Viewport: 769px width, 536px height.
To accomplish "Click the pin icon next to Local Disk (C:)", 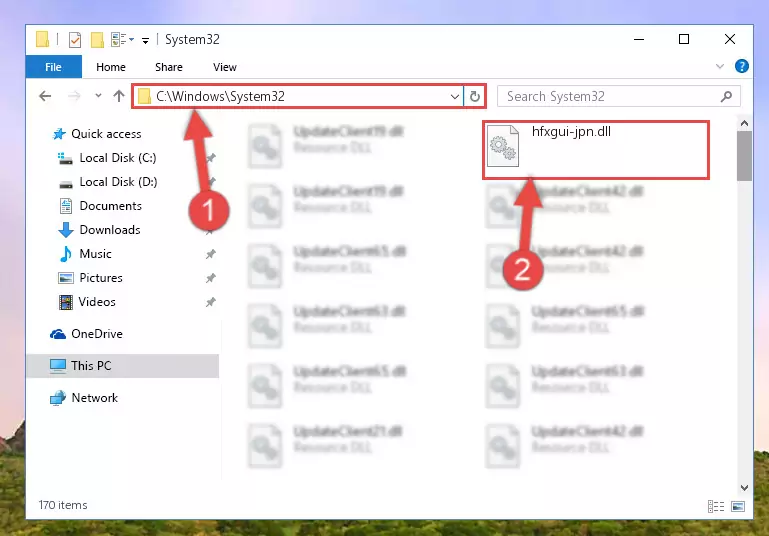I will 211,158.
